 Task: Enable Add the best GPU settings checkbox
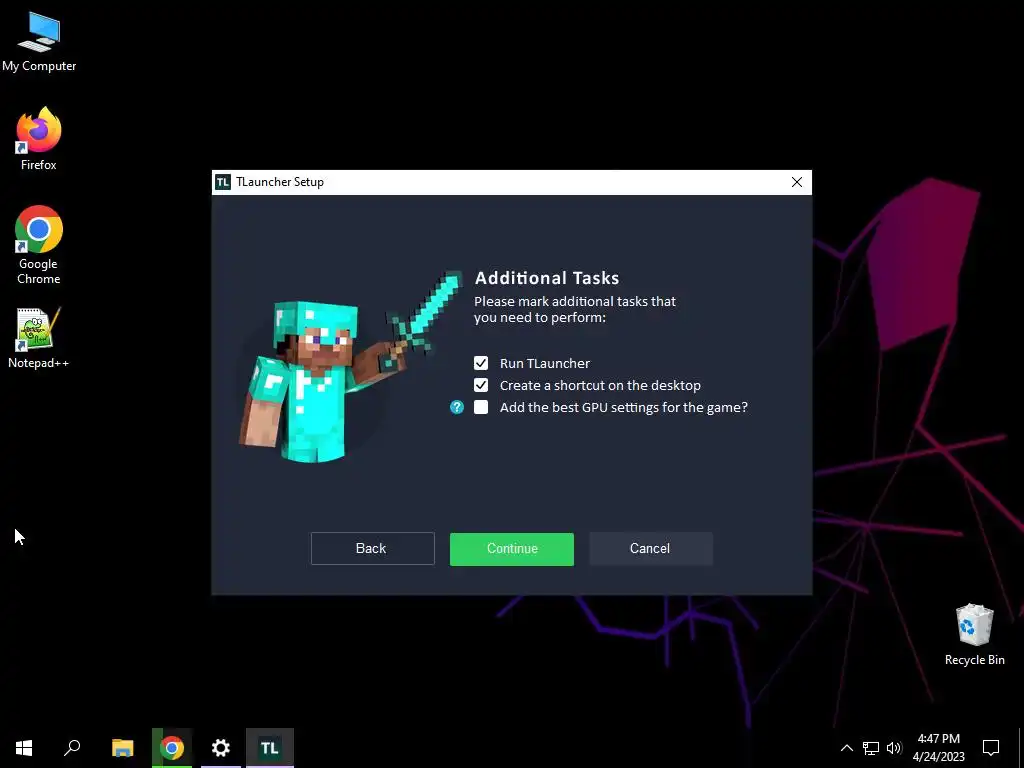click(x=481, y=408)
